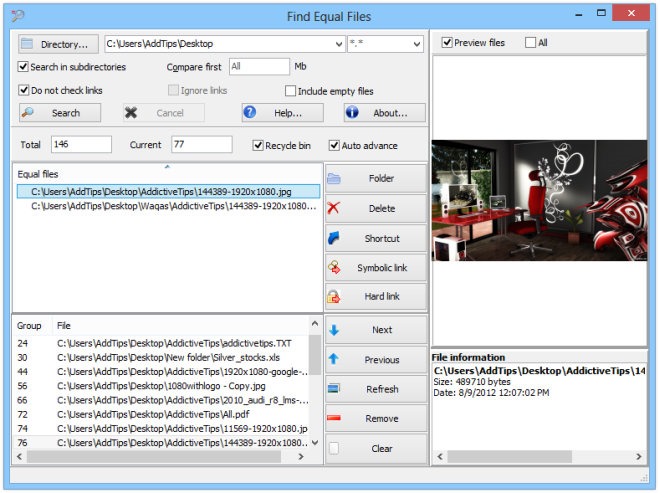Click the Search button

click(60, 113)
